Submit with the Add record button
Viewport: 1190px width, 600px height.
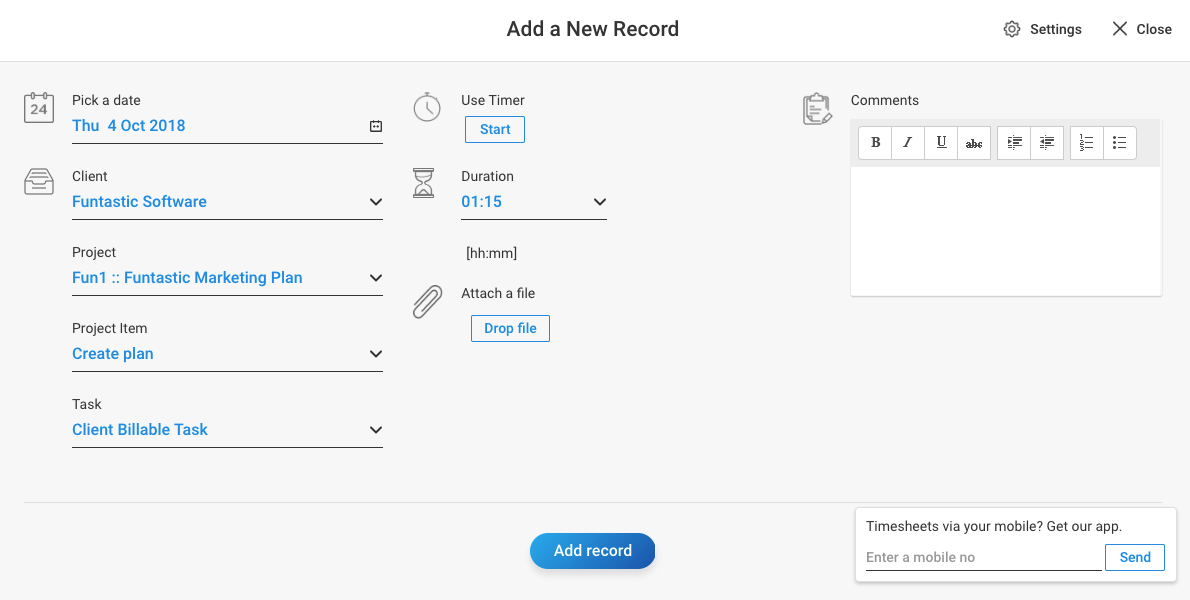[x=592, y=551]
